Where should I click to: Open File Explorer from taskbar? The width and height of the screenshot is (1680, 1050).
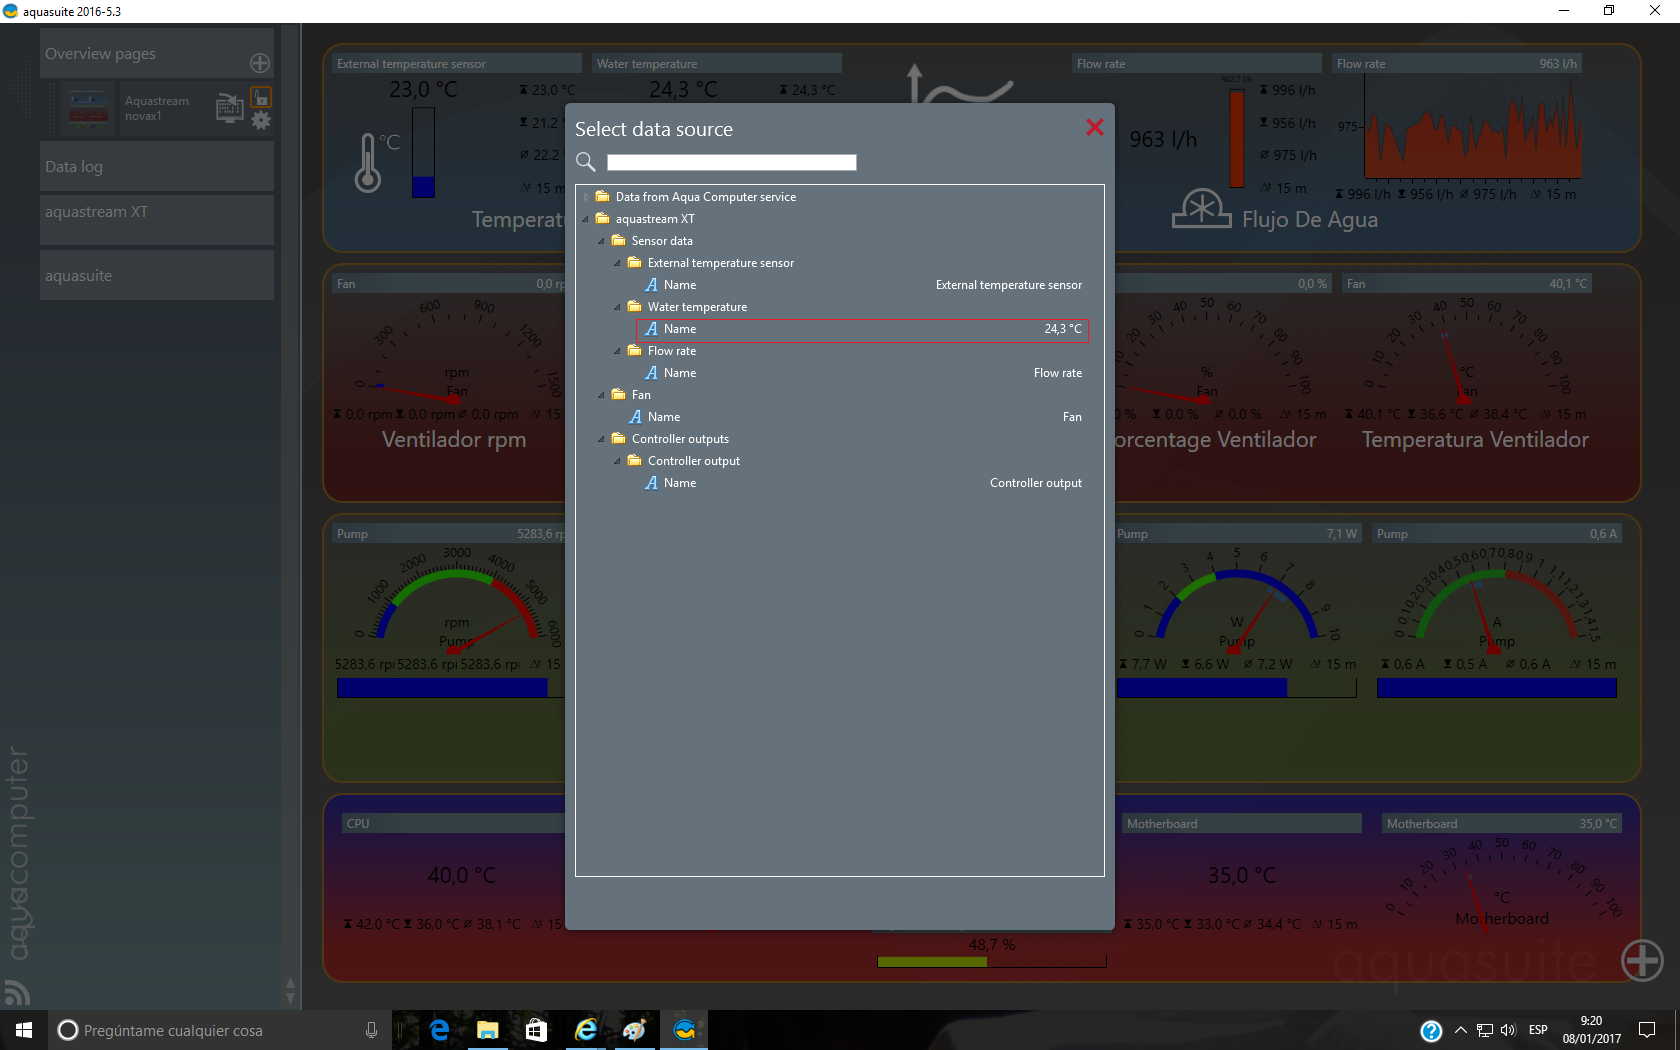(488, 1030)
